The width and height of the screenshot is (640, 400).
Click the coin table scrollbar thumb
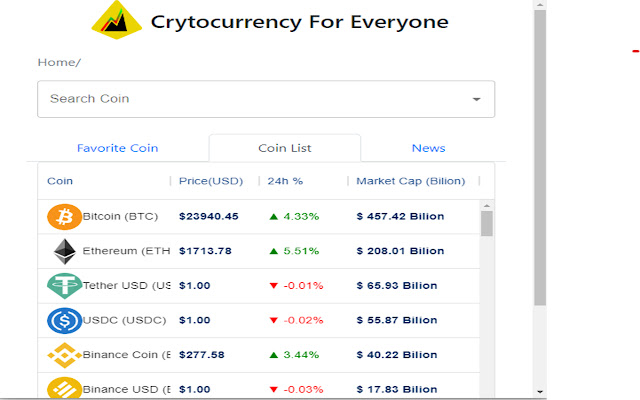487,223
